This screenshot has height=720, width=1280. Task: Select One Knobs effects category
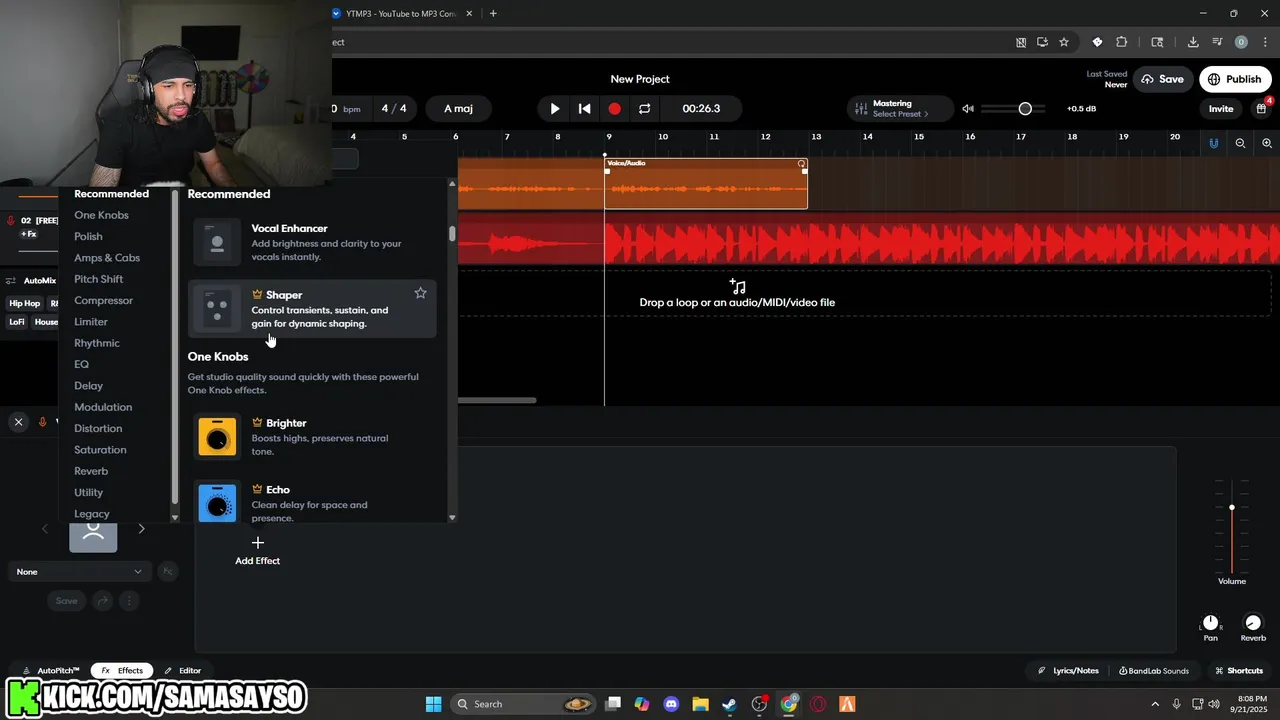(x=101, y=215)
